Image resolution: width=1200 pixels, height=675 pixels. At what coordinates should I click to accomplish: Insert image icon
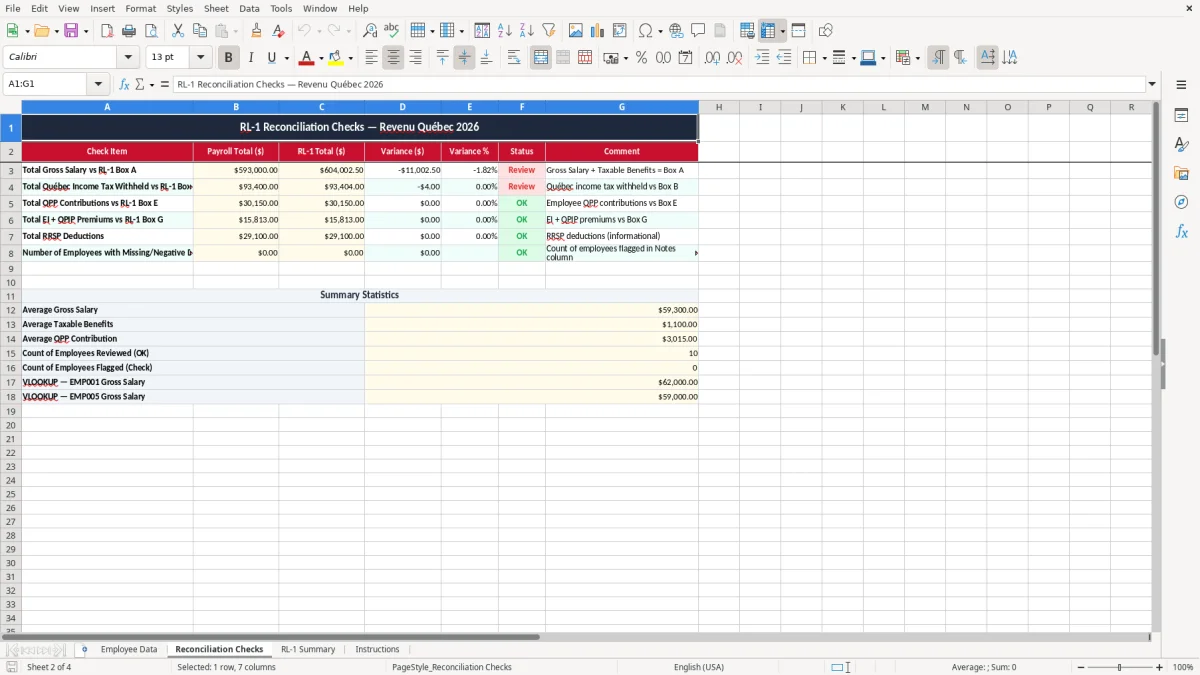pyautogui.click(x=576, y=31)
